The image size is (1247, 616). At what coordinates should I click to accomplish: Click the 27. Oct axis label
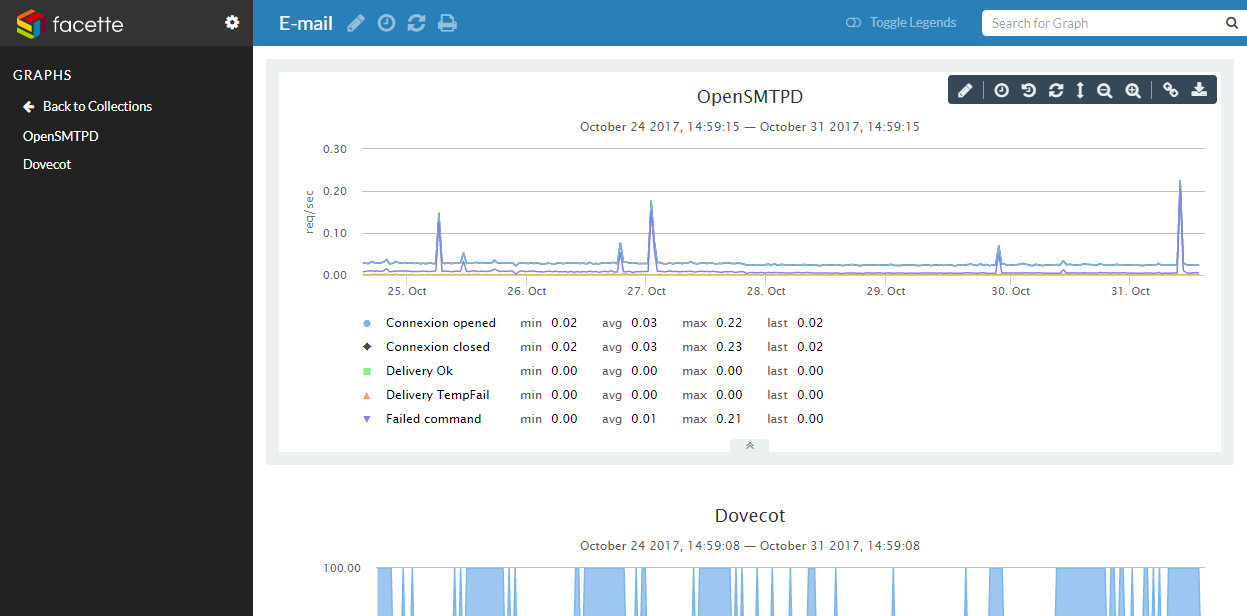click(x=646, y=291)
